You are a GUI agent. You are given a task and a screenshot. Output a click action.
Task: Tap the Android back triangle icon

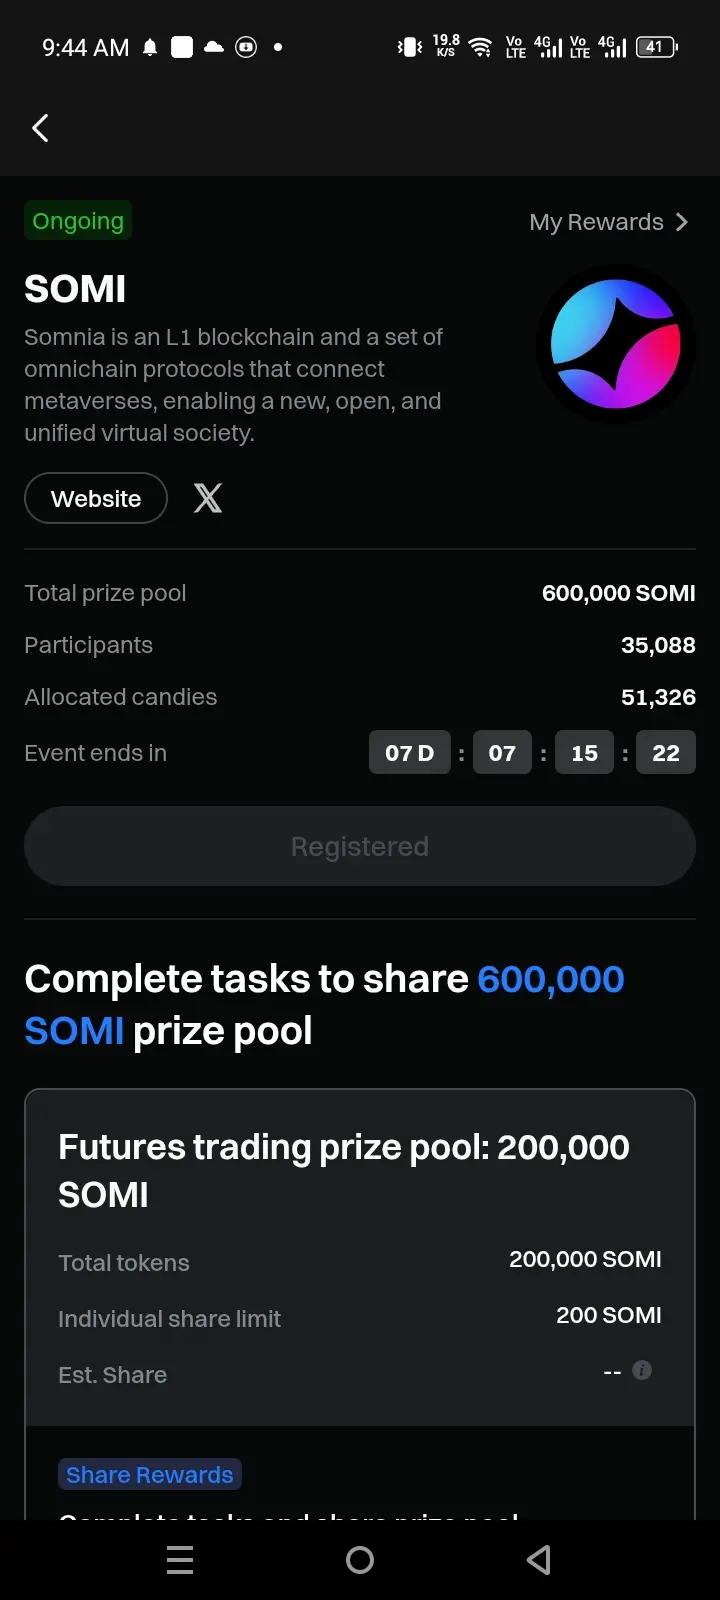[x=539, y=1560]
